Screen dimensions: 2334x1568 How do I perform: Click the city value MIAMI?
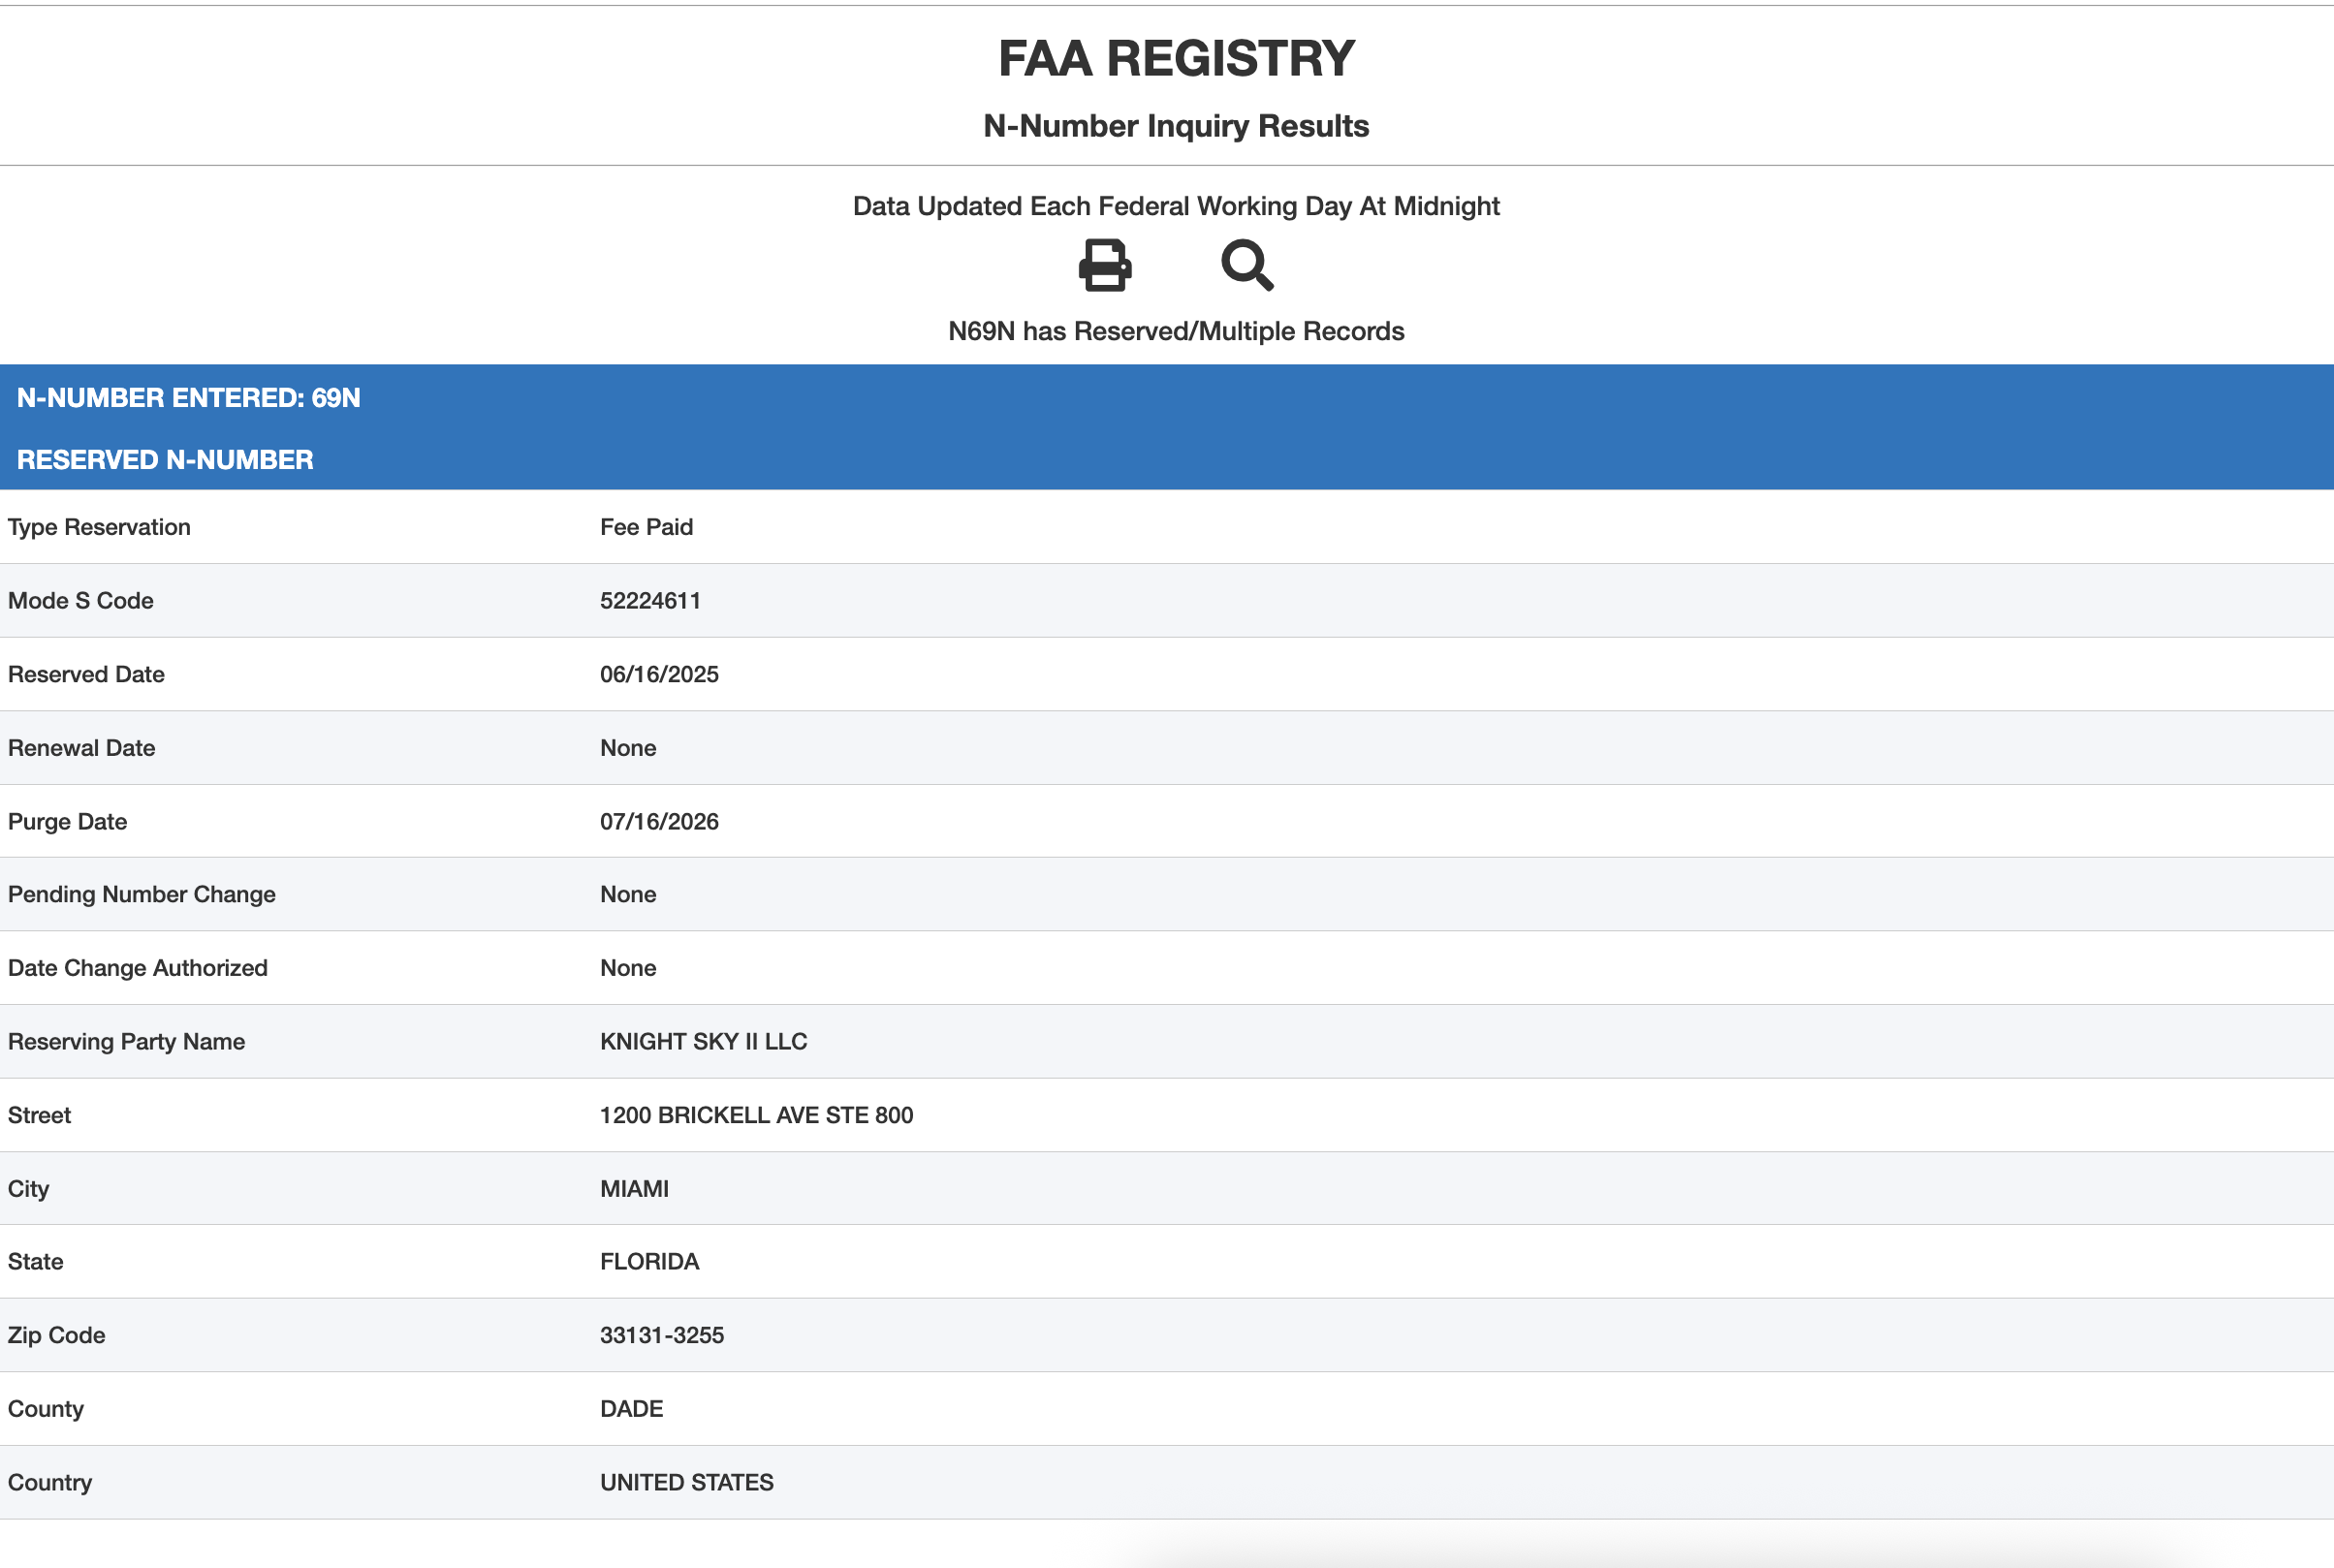pyautogui.click(x=634, y=1189)
